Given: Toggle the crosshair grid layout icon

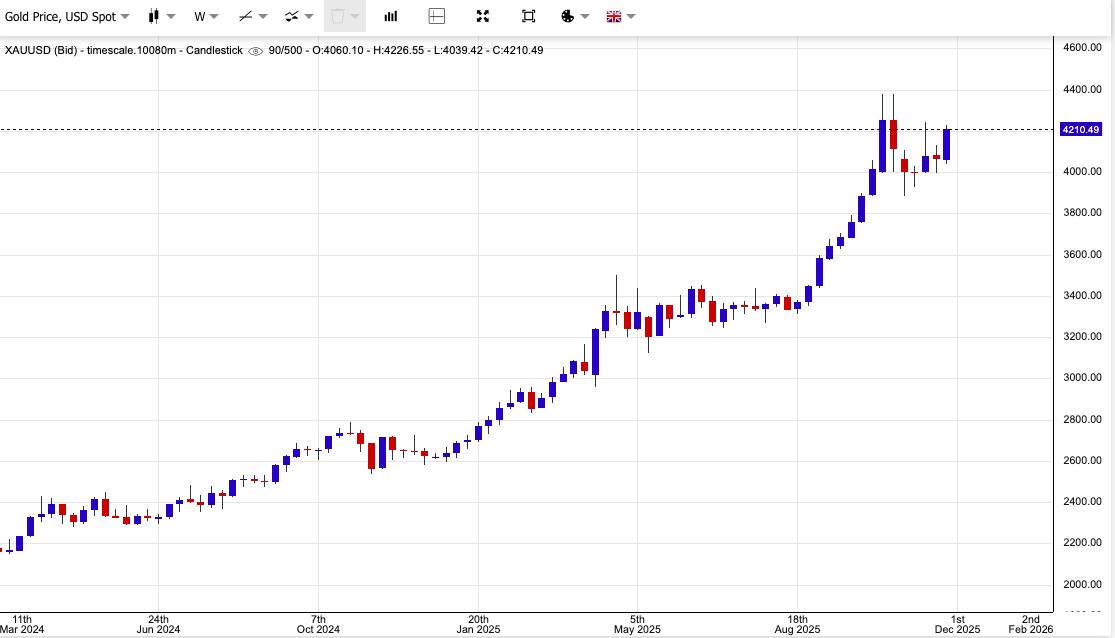Looking at the screenshot, I should tap(437, 16).
